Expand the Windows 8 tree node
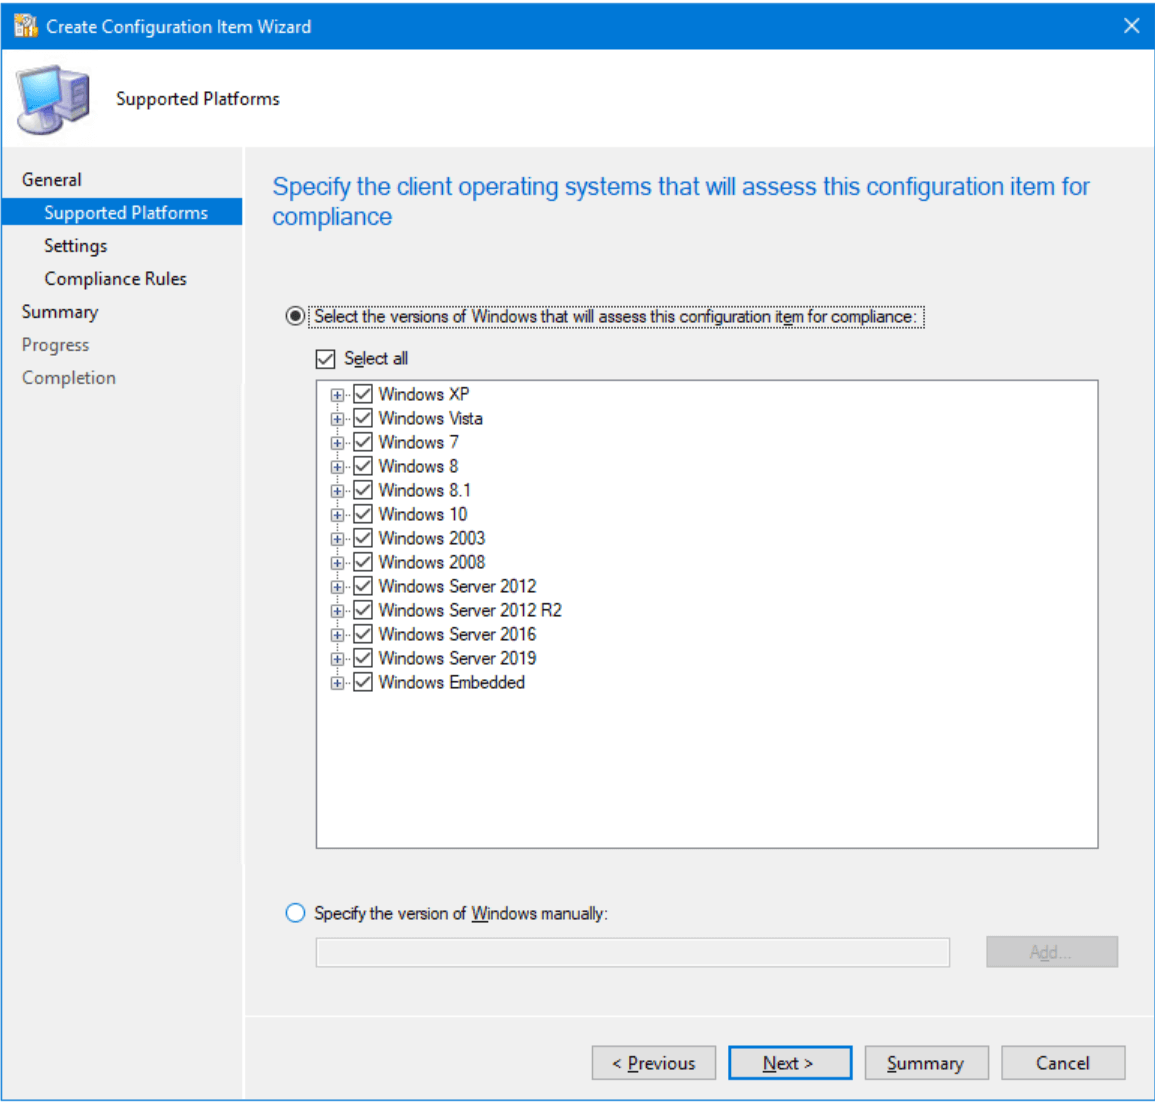 (337, 467)
